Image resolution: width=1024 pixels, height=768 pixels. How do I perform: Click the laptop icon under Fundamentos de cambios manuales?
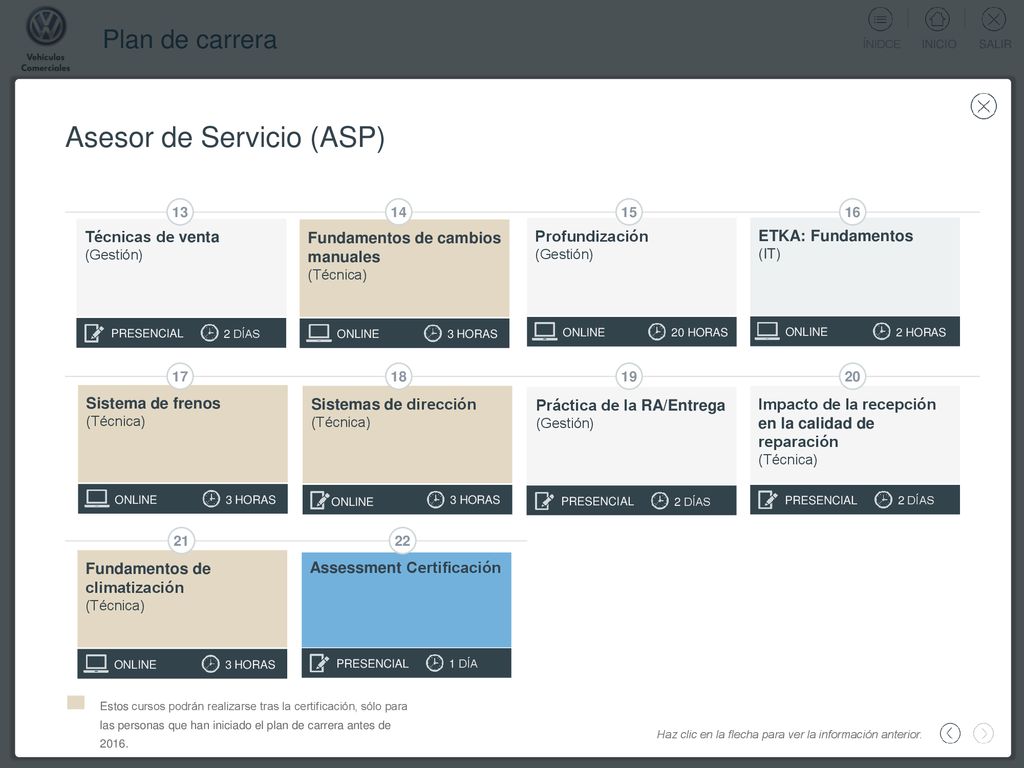319,333
